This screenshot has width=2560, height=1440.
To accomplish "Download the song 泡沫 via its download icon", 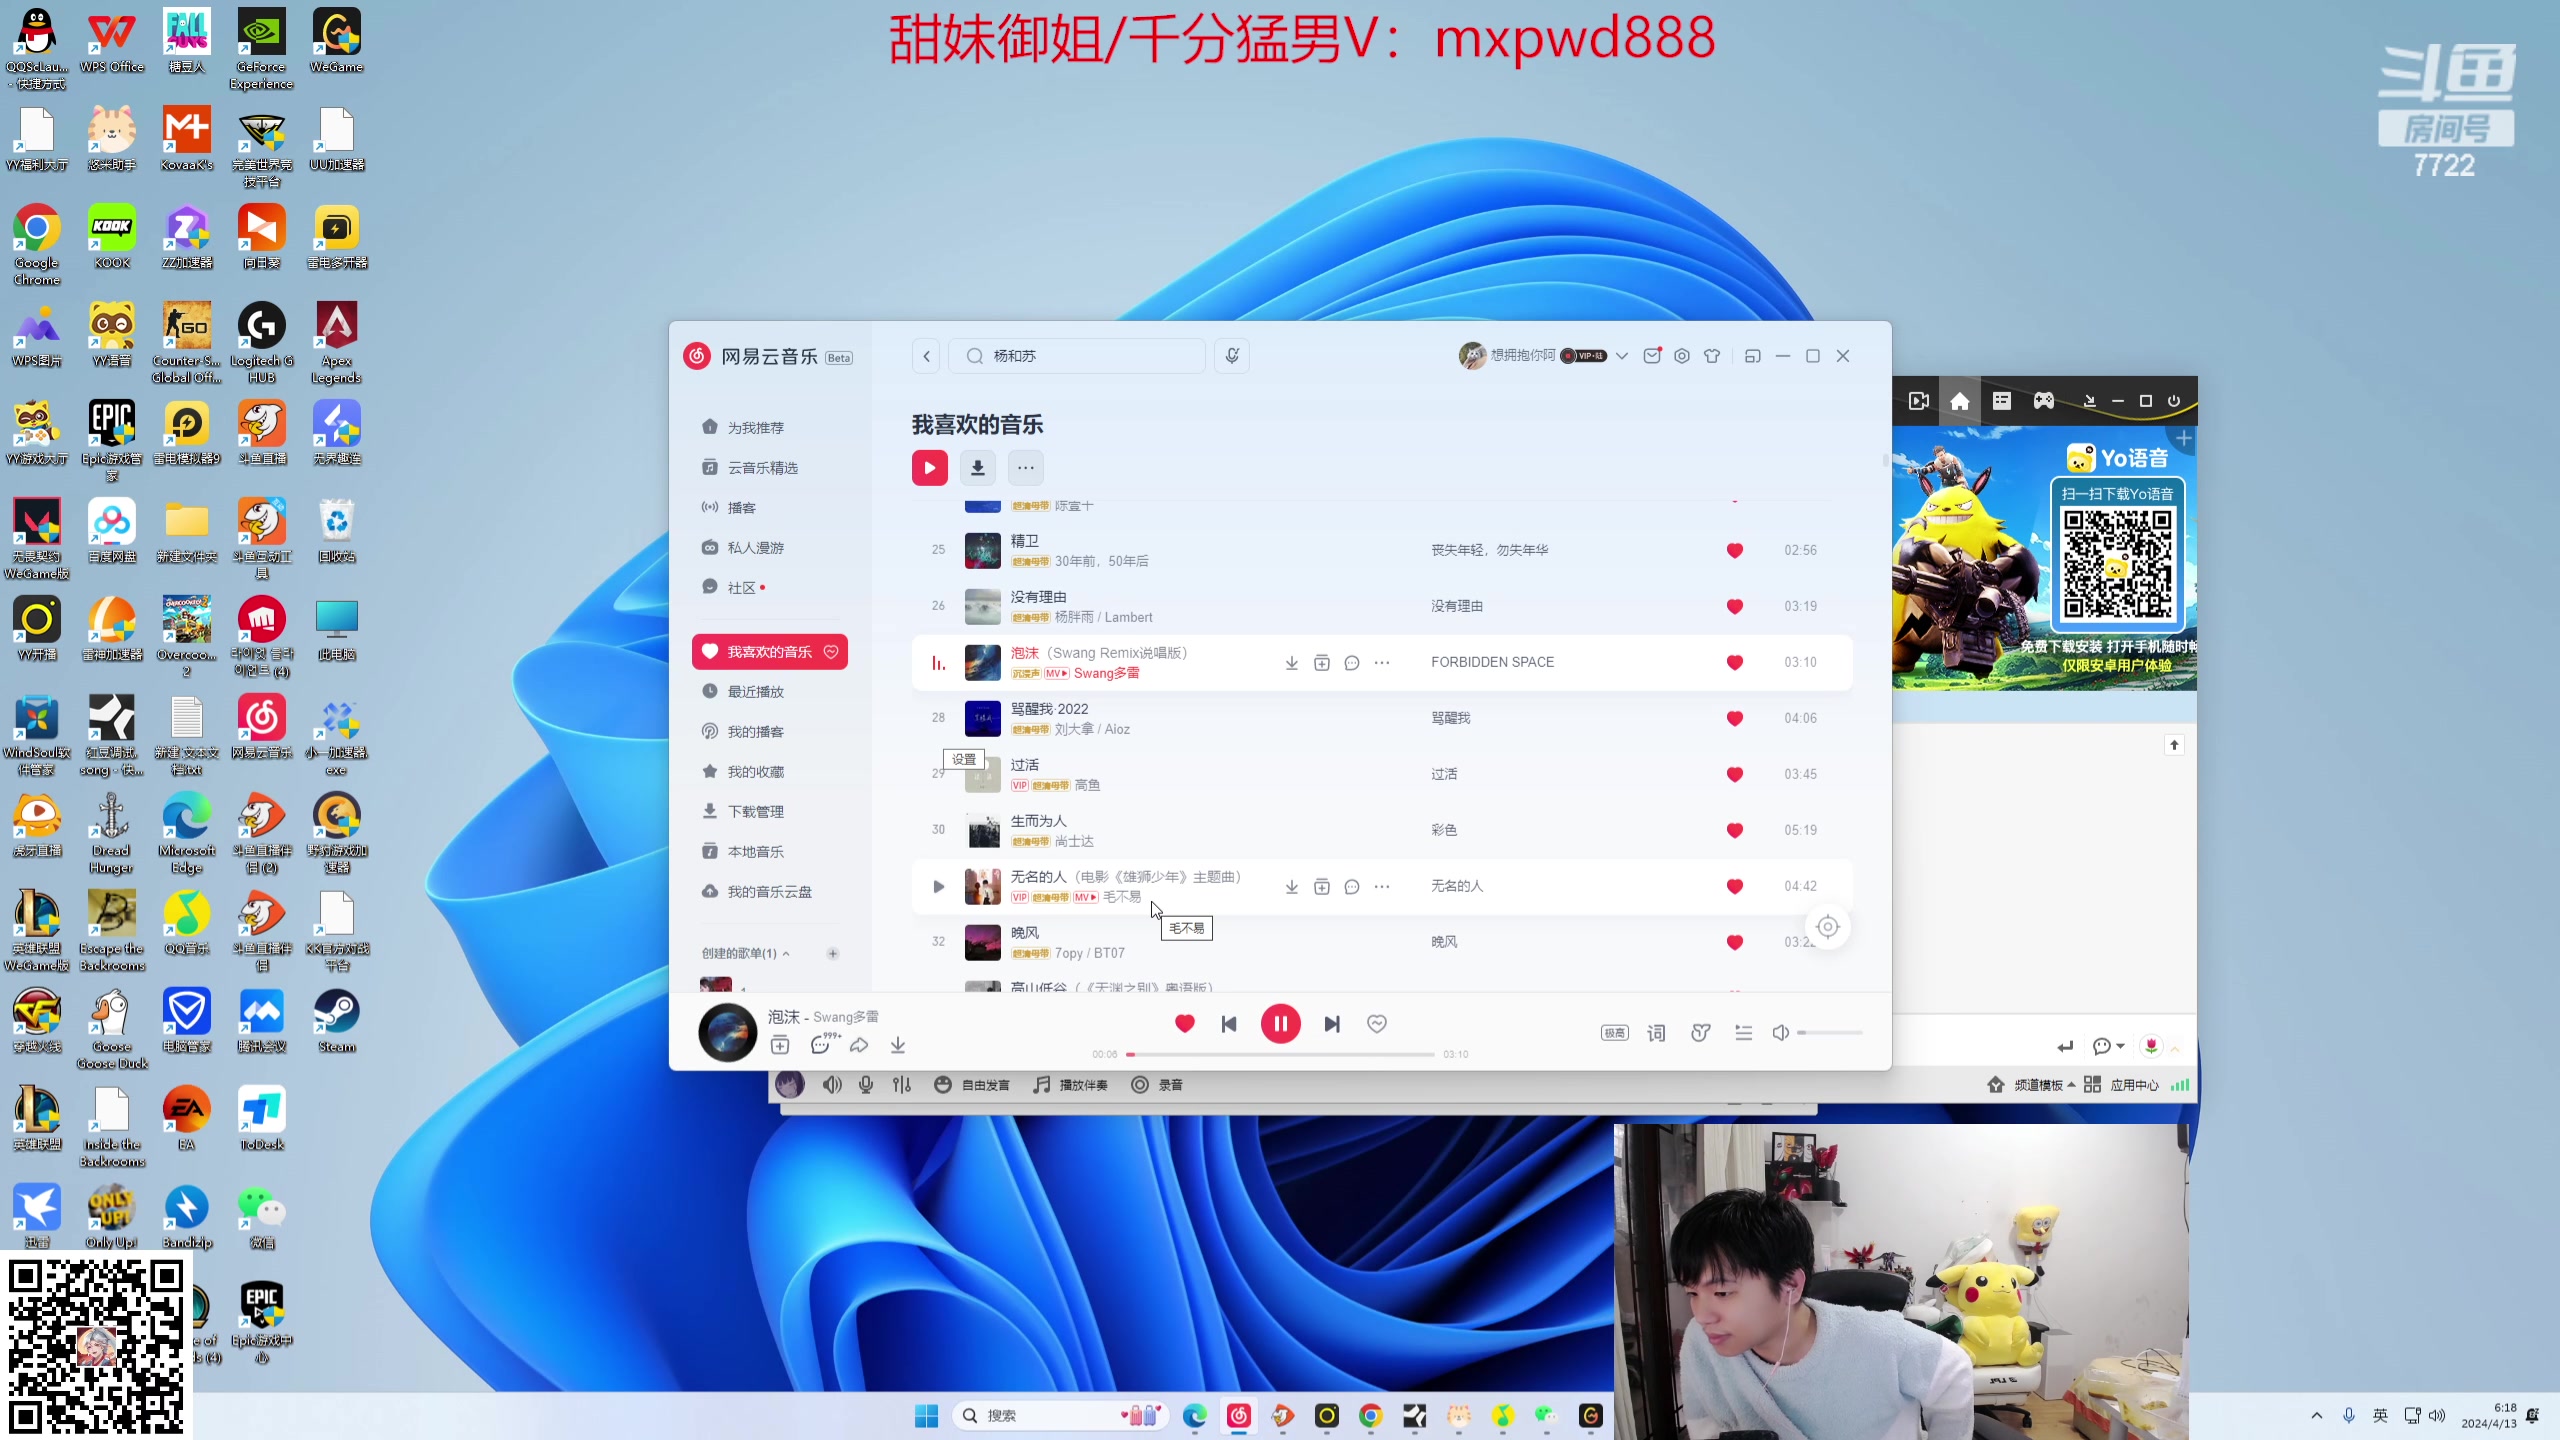I will (x=1291, y=661).
